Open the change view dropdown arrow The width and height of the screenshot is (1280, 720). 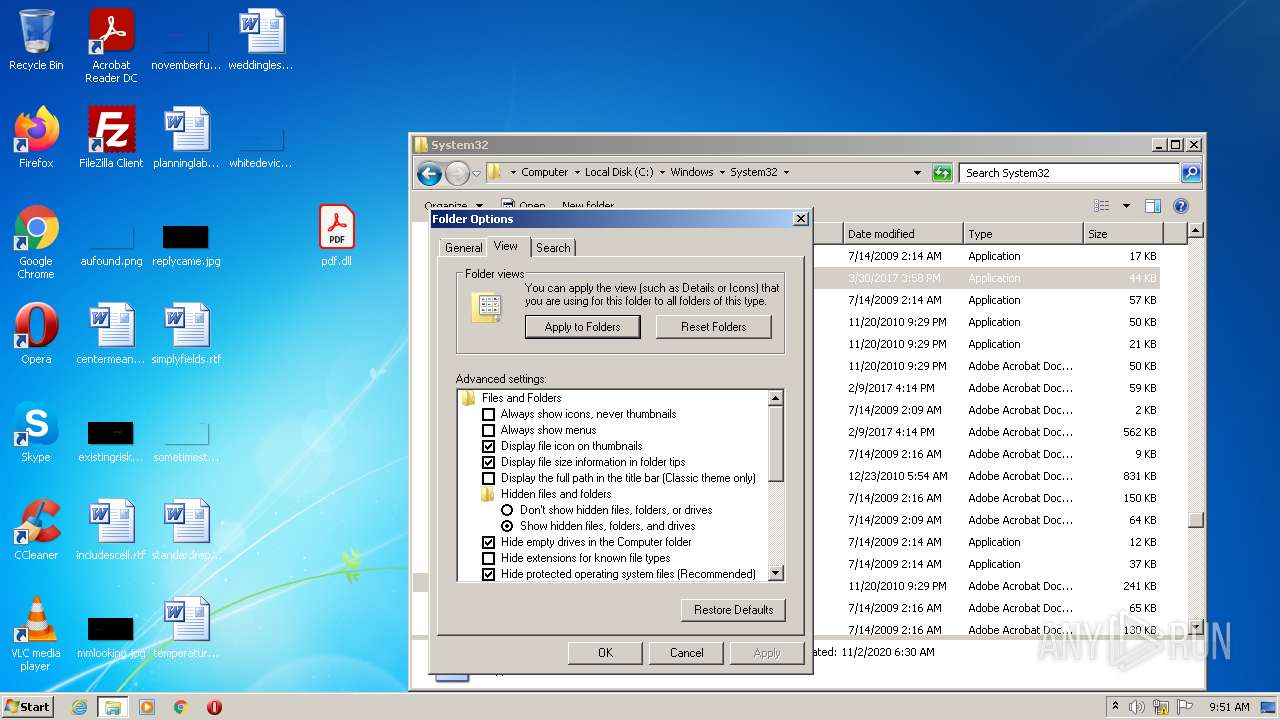coord(1126,206)
